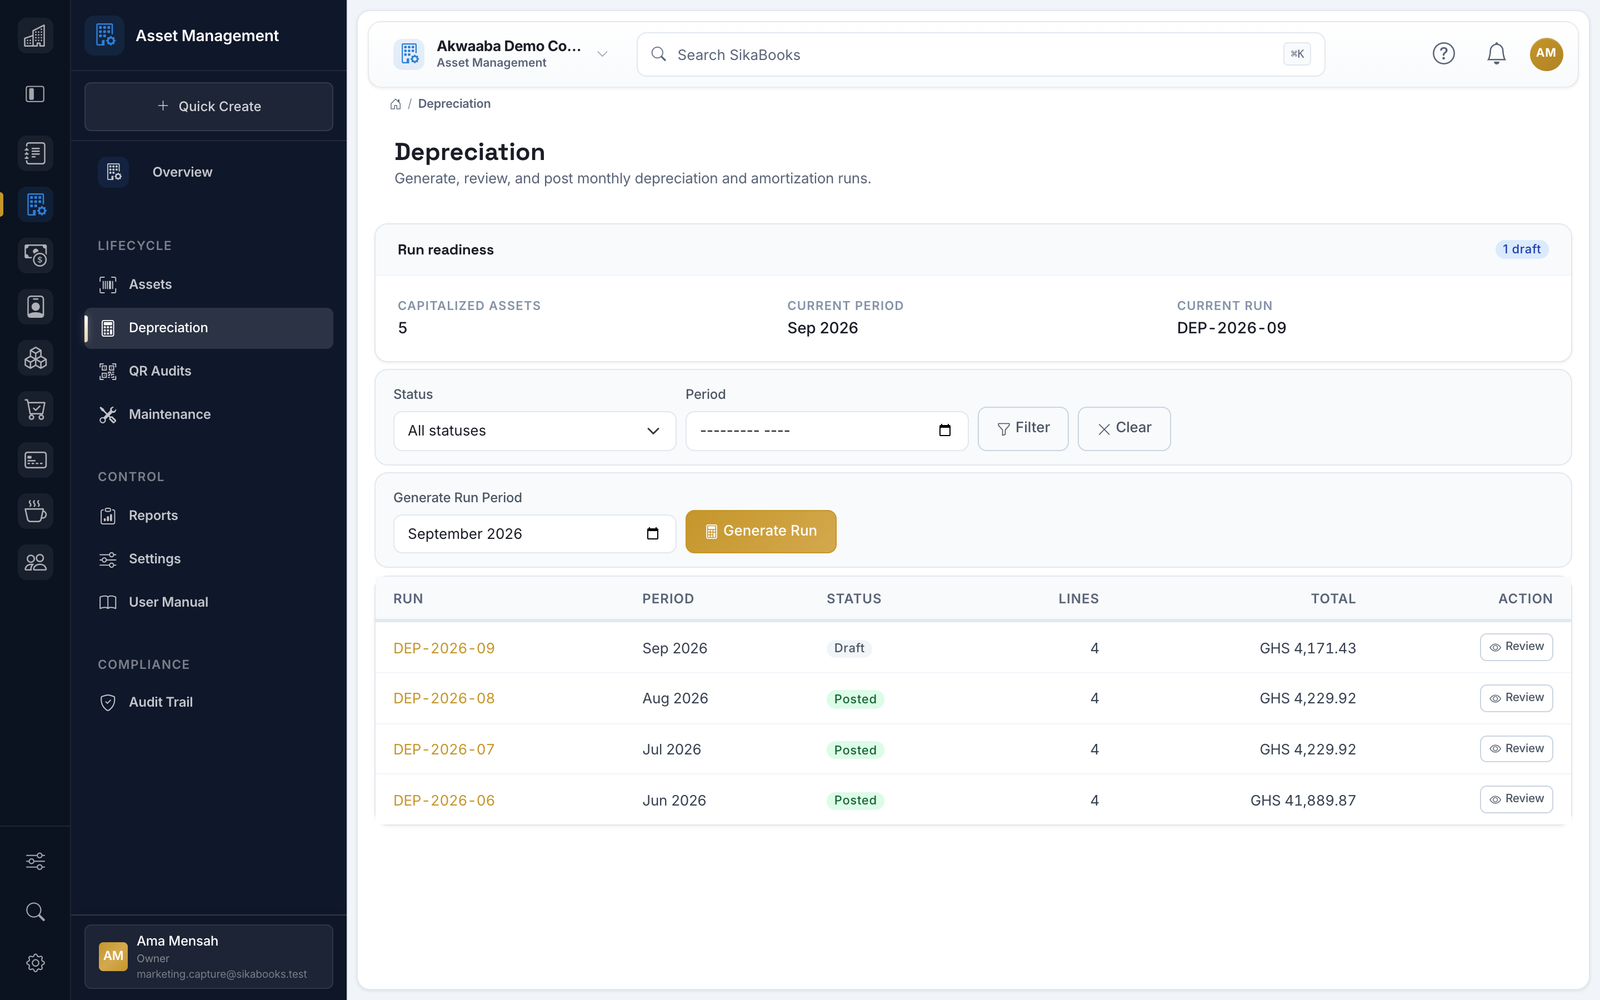
Task: Open the gear settings icon in the rail
Action: (35, 963)
